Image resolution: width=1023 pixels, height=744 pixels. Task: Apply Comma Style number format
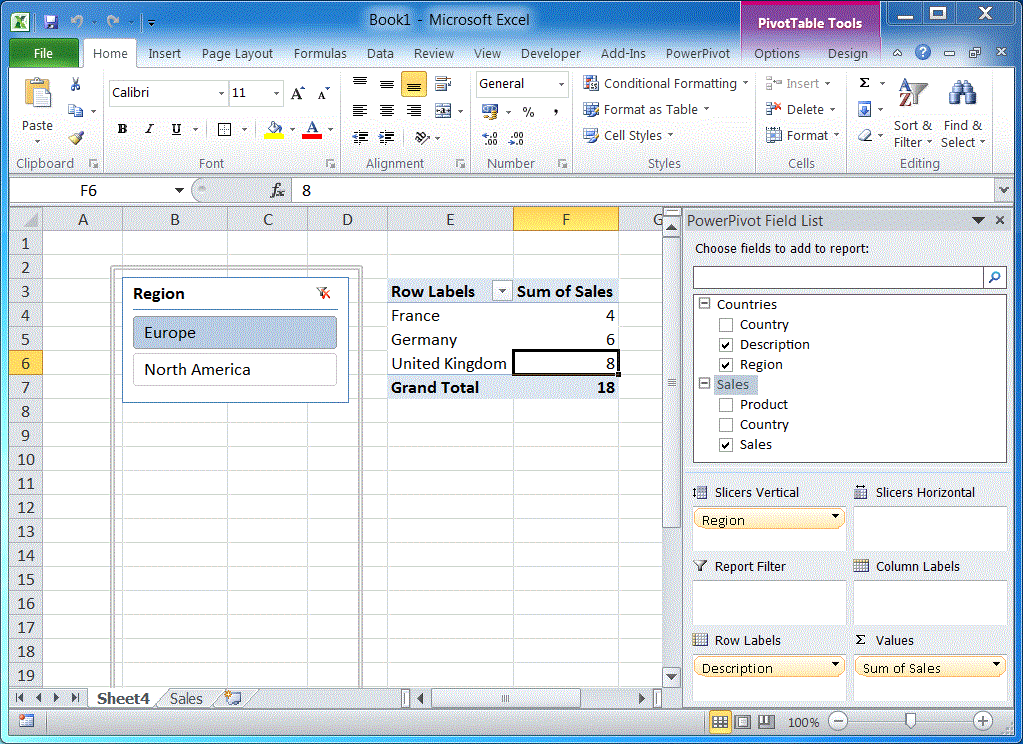click(x=555, y=112)
